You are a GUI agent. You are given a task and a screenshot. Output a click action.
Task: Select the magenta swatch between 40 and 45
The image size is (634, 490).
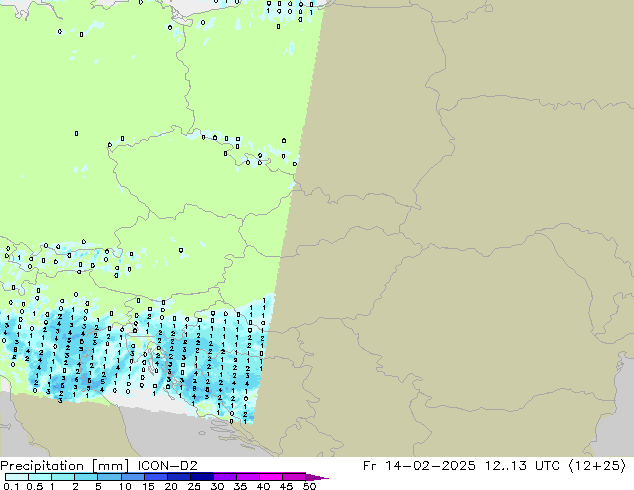[x=271, y=477]
